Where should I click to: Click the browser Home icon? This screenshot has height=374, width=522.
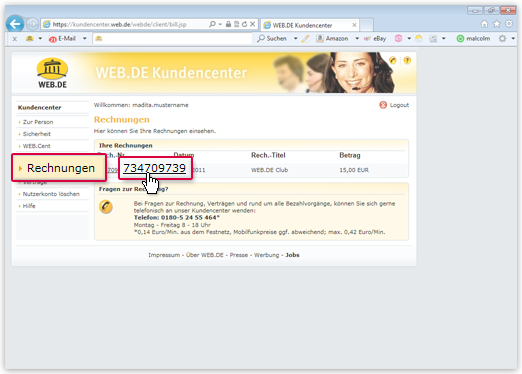(x=484, y=24)
